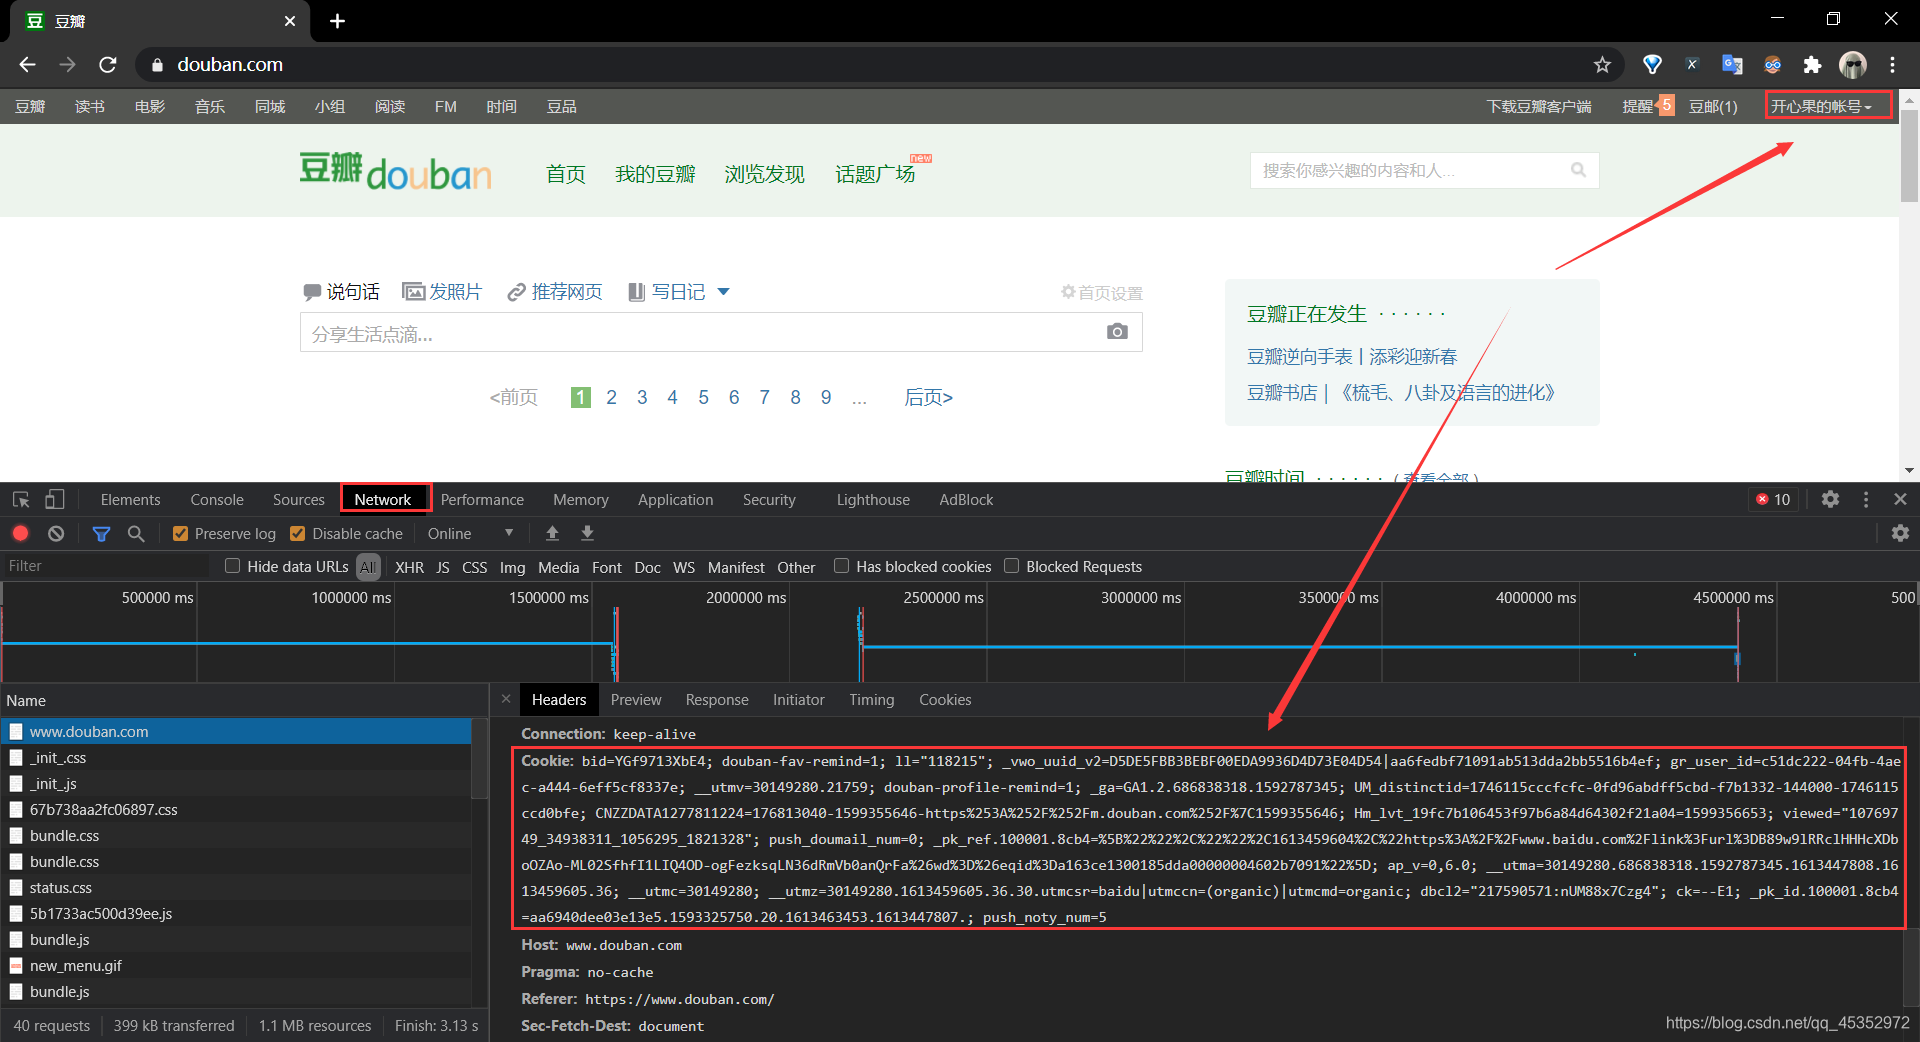This screenshot has height=1042, width=1920.
Task: Open a new browser tab
Action: point(337,21)
